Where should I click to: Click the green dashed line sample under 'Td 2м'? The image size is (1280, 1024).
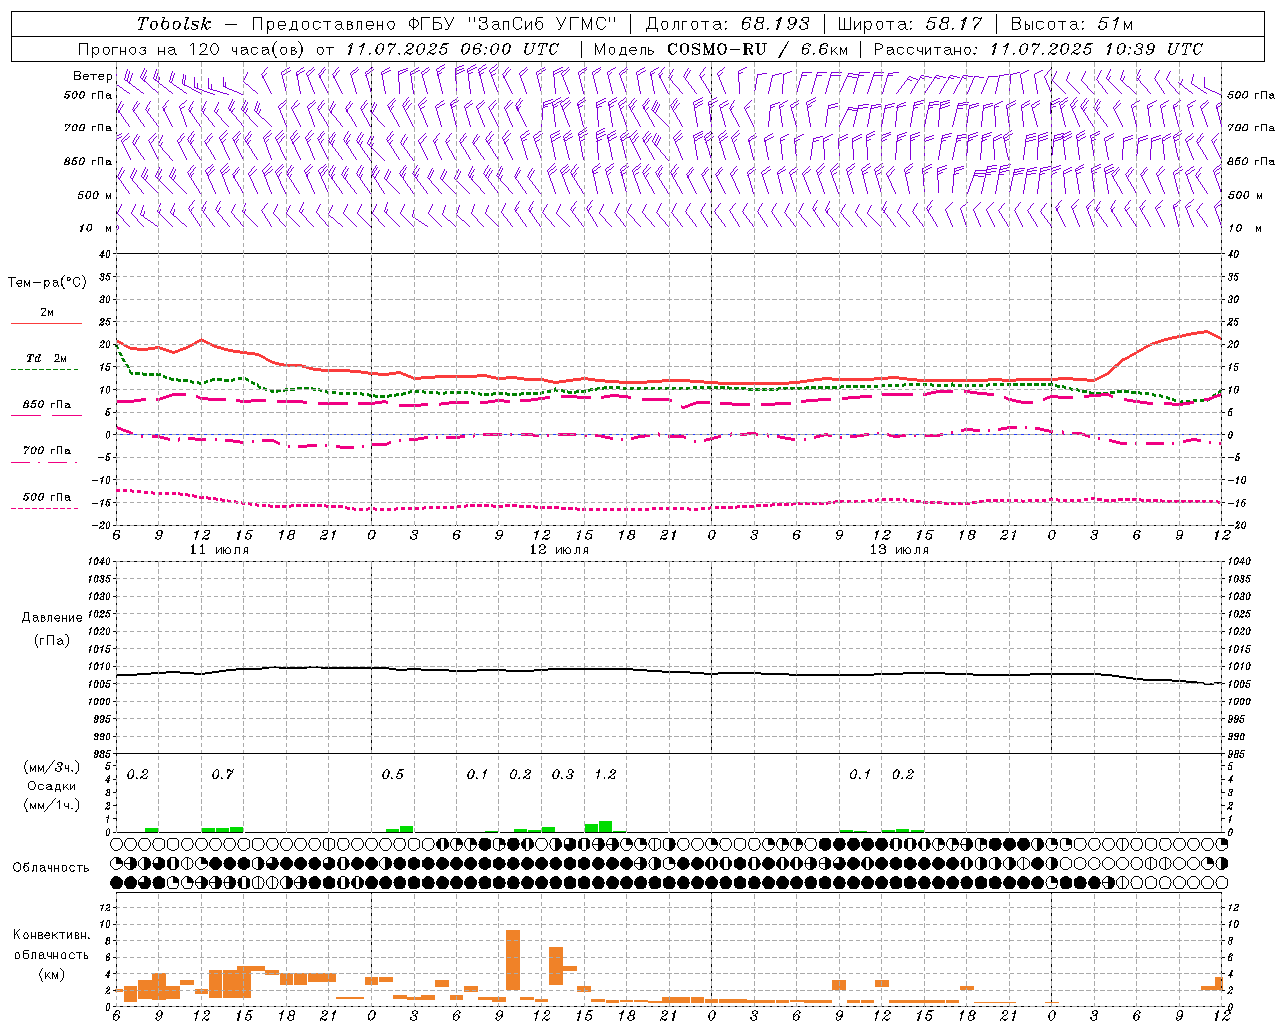pos(44,370)
